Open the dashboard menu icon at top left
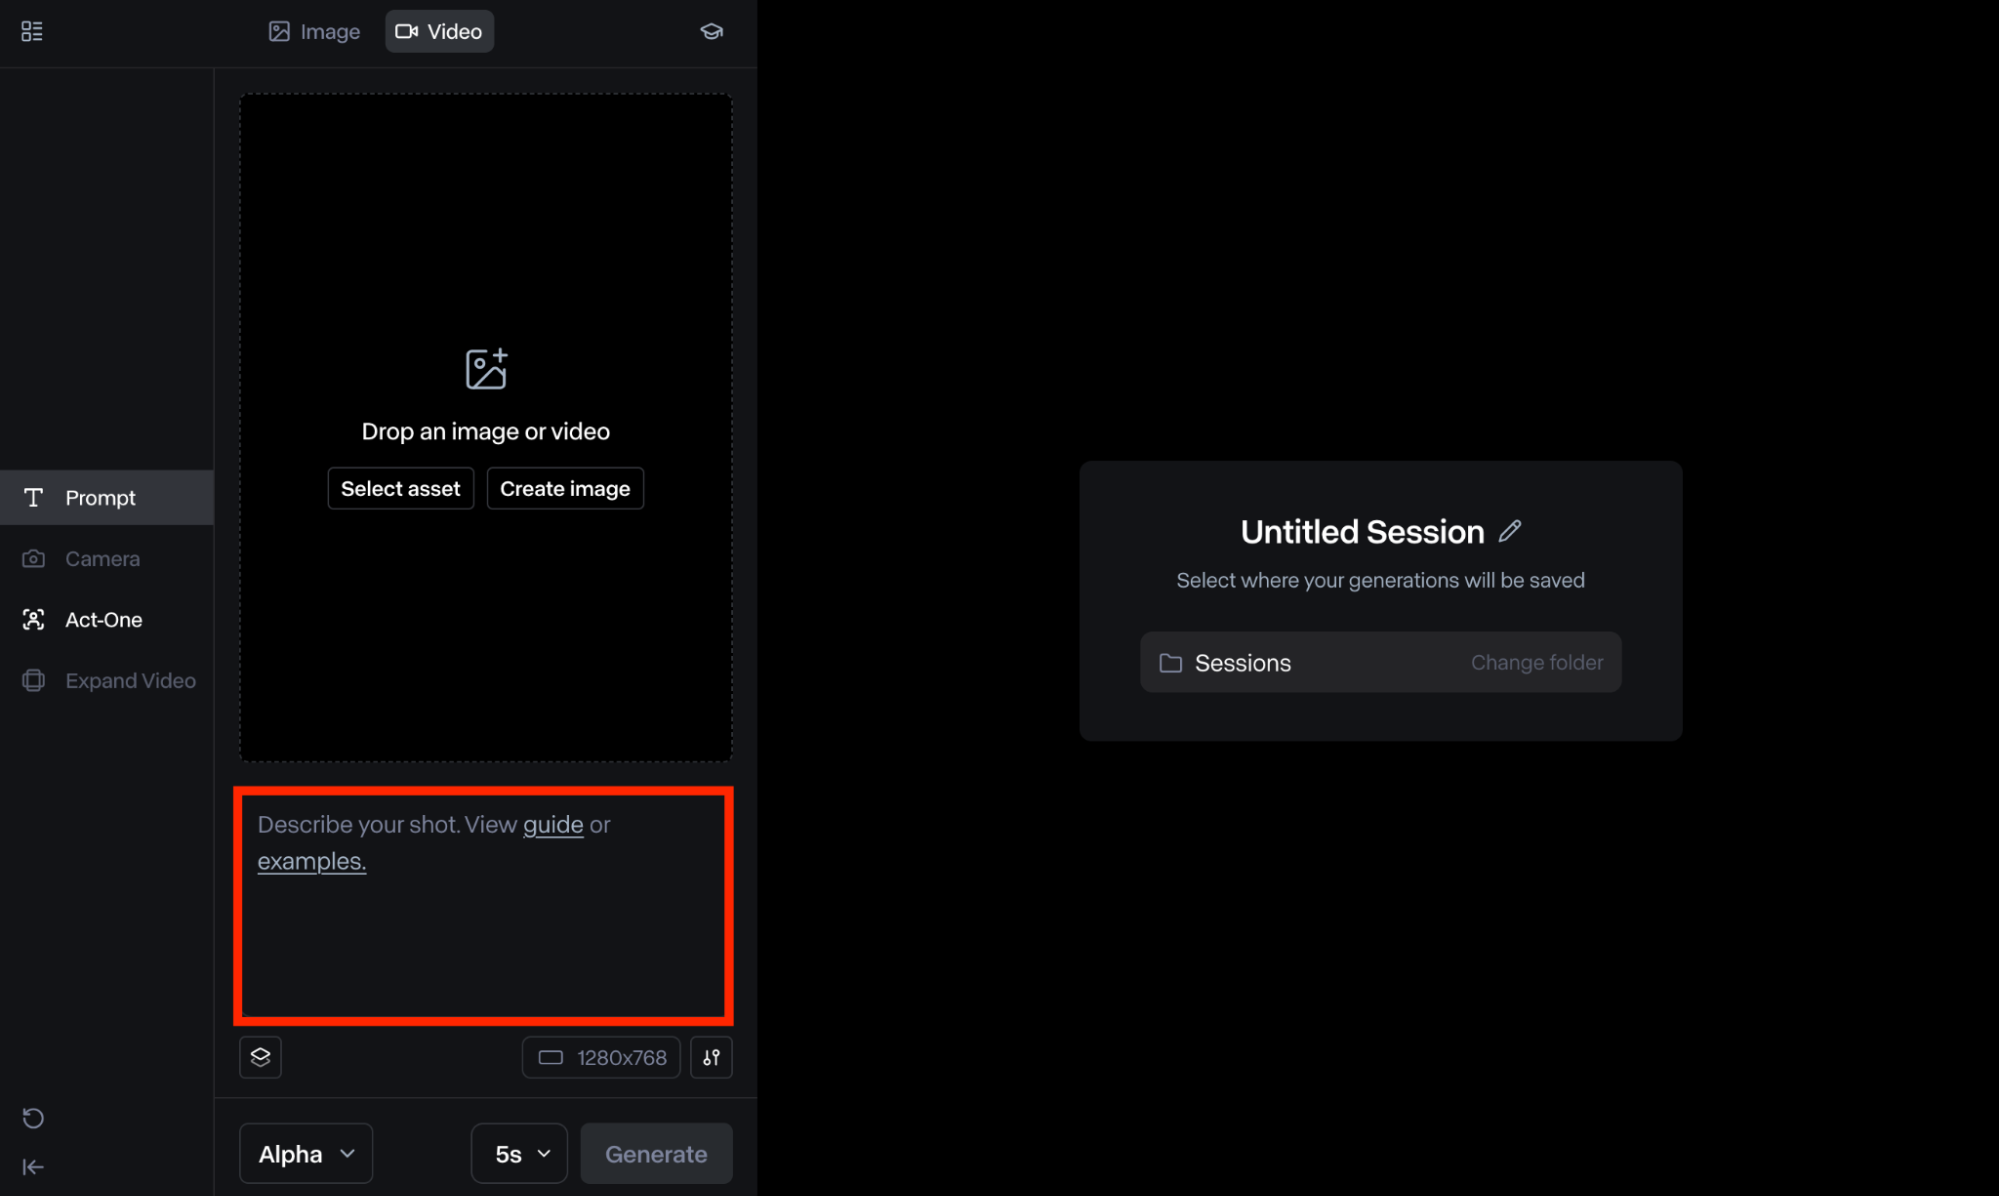Viewport: 1999px width, 1196px height. point(32,31)
